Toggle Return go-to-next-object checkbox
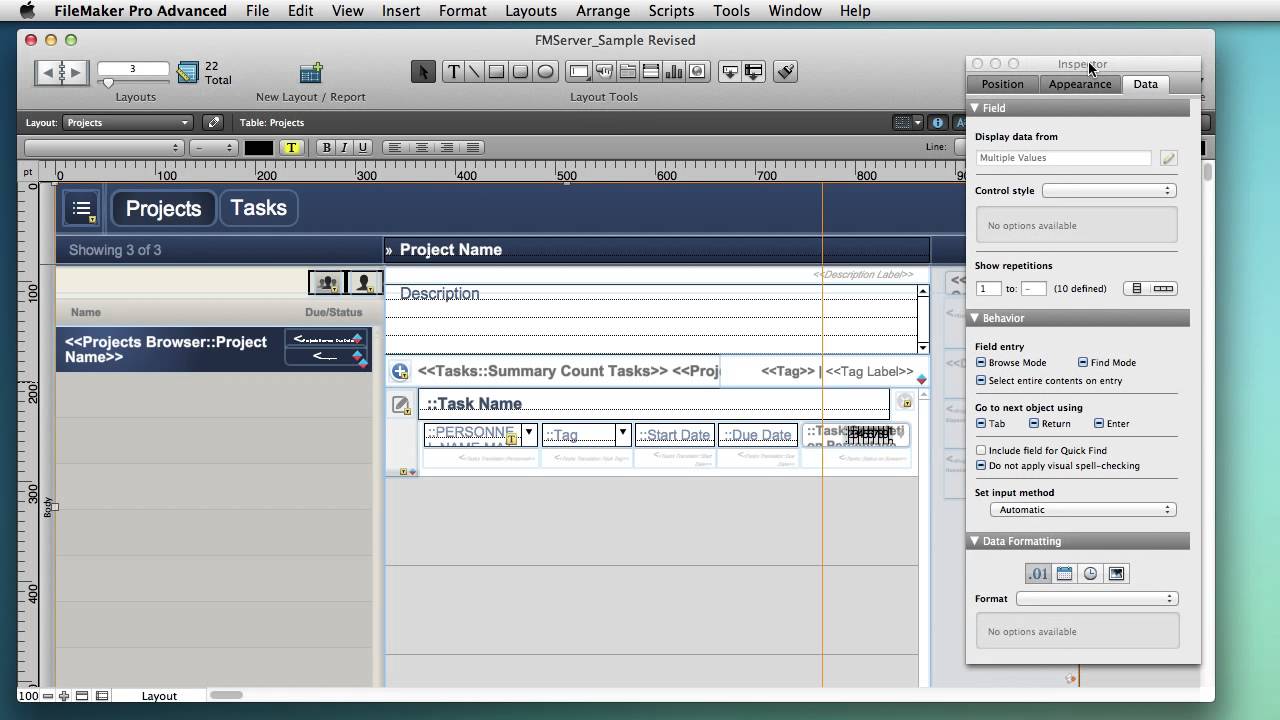 pyautogui.click(x=1034, y=424)
